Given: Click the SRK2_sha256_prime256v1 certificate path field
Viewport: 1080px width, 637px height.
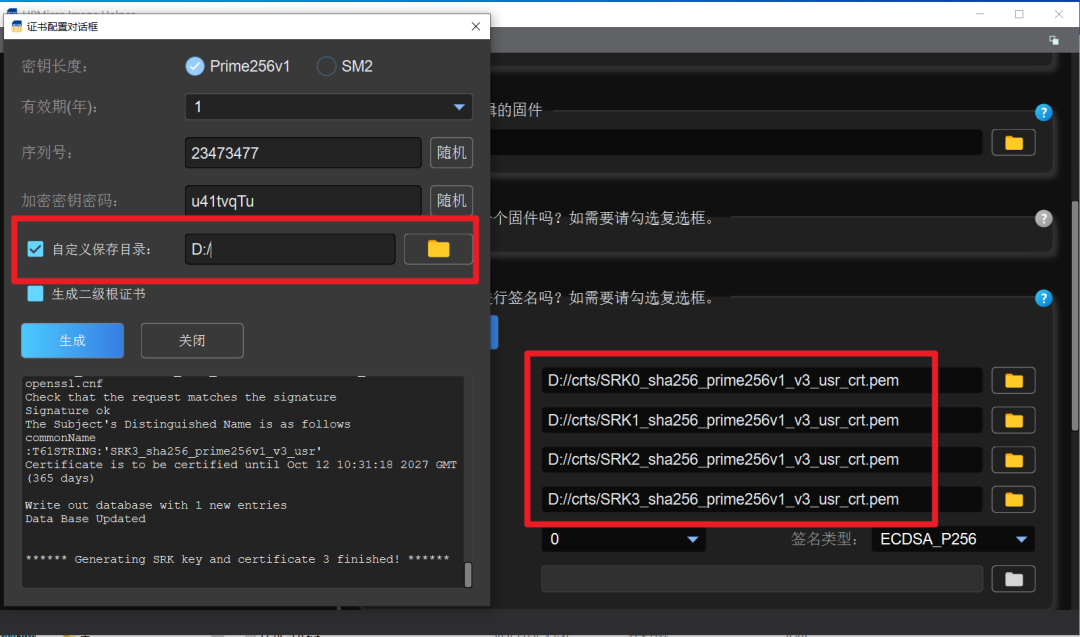Looking at the screenshot, I should click(762, 459).
